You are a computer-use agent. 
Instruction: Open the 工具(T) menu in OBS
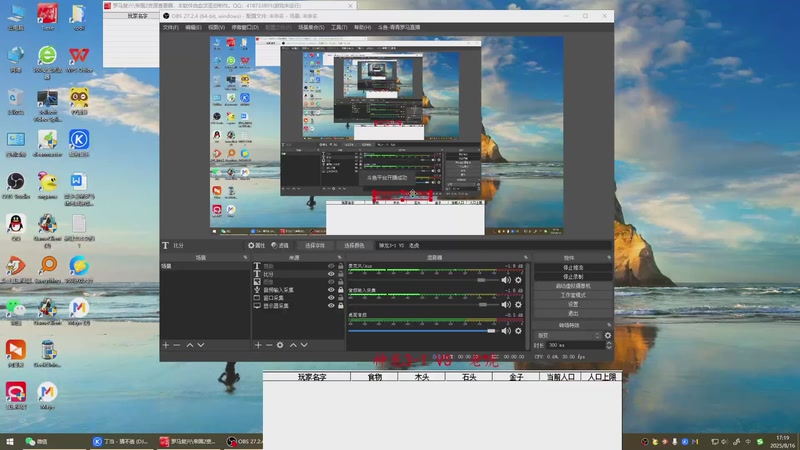(339, 28)
